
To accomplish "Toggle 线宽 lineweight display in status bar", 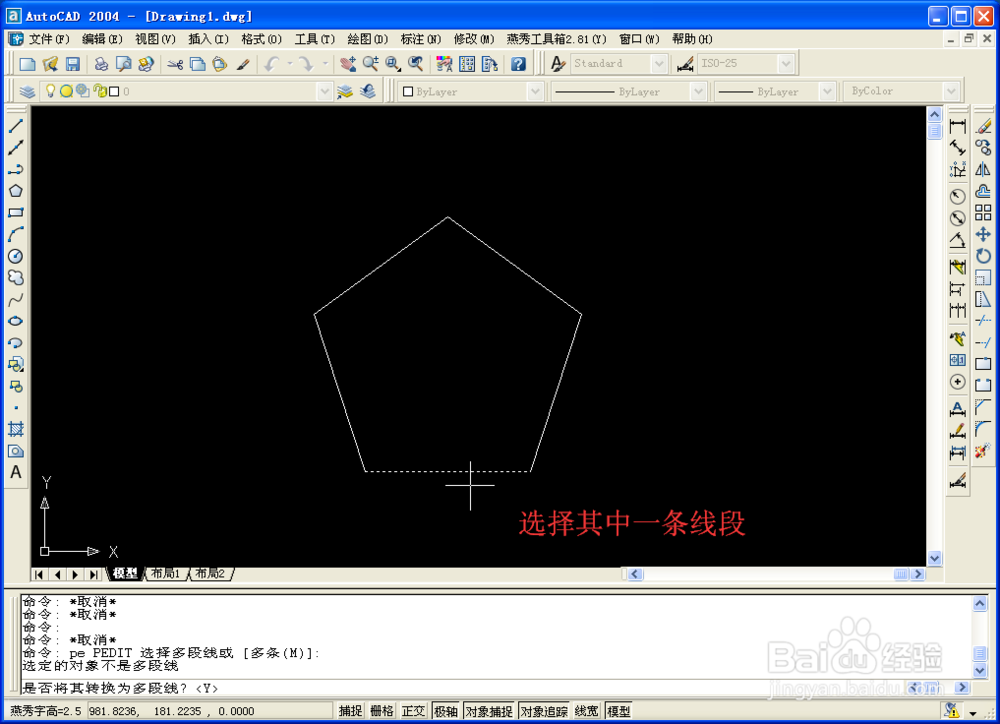I will point(587,711).
